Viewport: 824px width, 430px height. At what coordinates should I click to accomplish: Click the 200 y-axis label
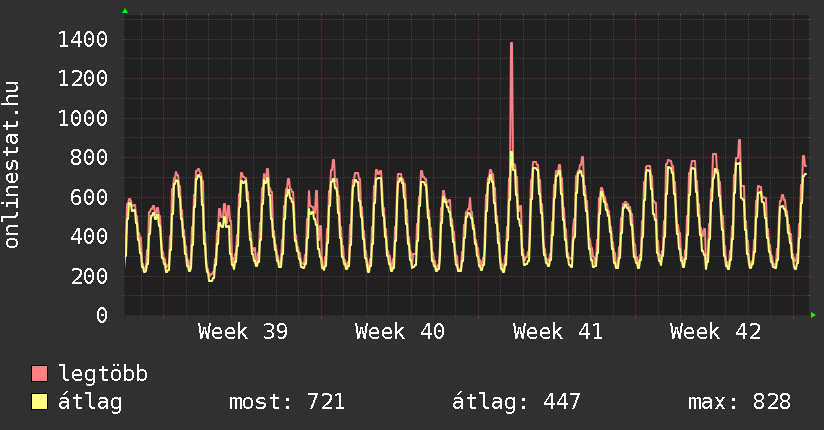tap(89, 276)
